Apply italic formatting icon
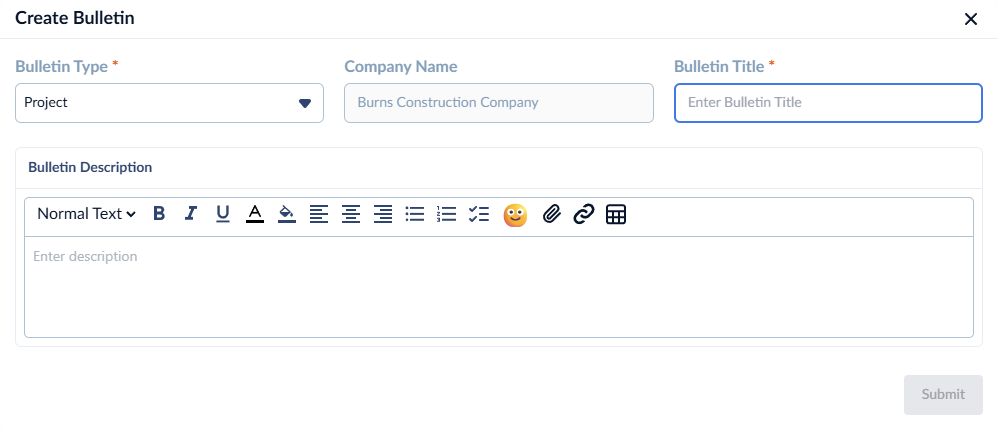998x430 pixels. click(x=190, y=214)
